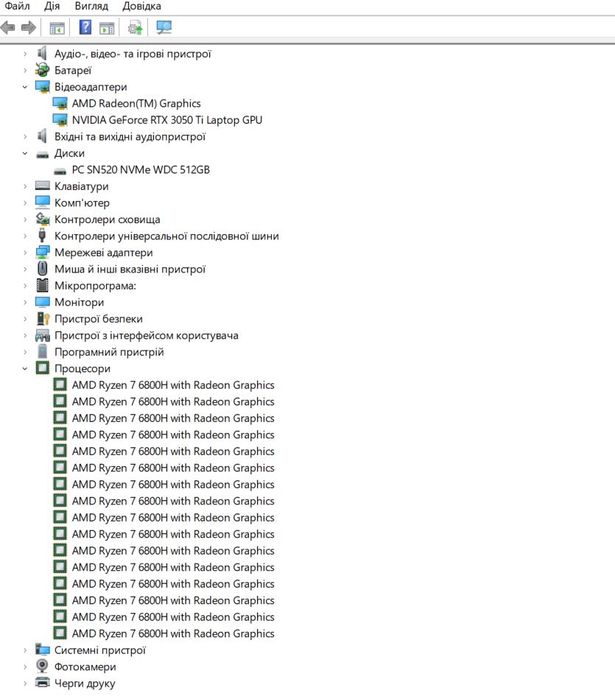The width and height of the screenshot is (615, 699).
Task: Expand the Клавіатури node
Action: [x=25, y=186]
